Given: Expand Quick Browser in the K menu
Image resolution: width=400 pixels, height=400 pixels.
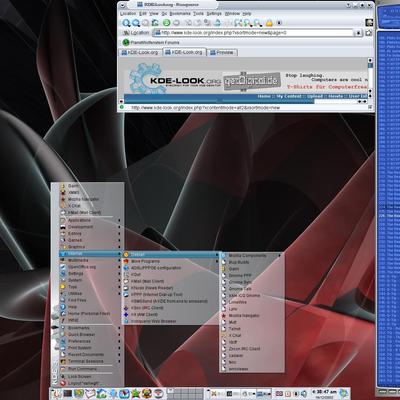Looking at the screenshot, I should (x=90, y=334).
